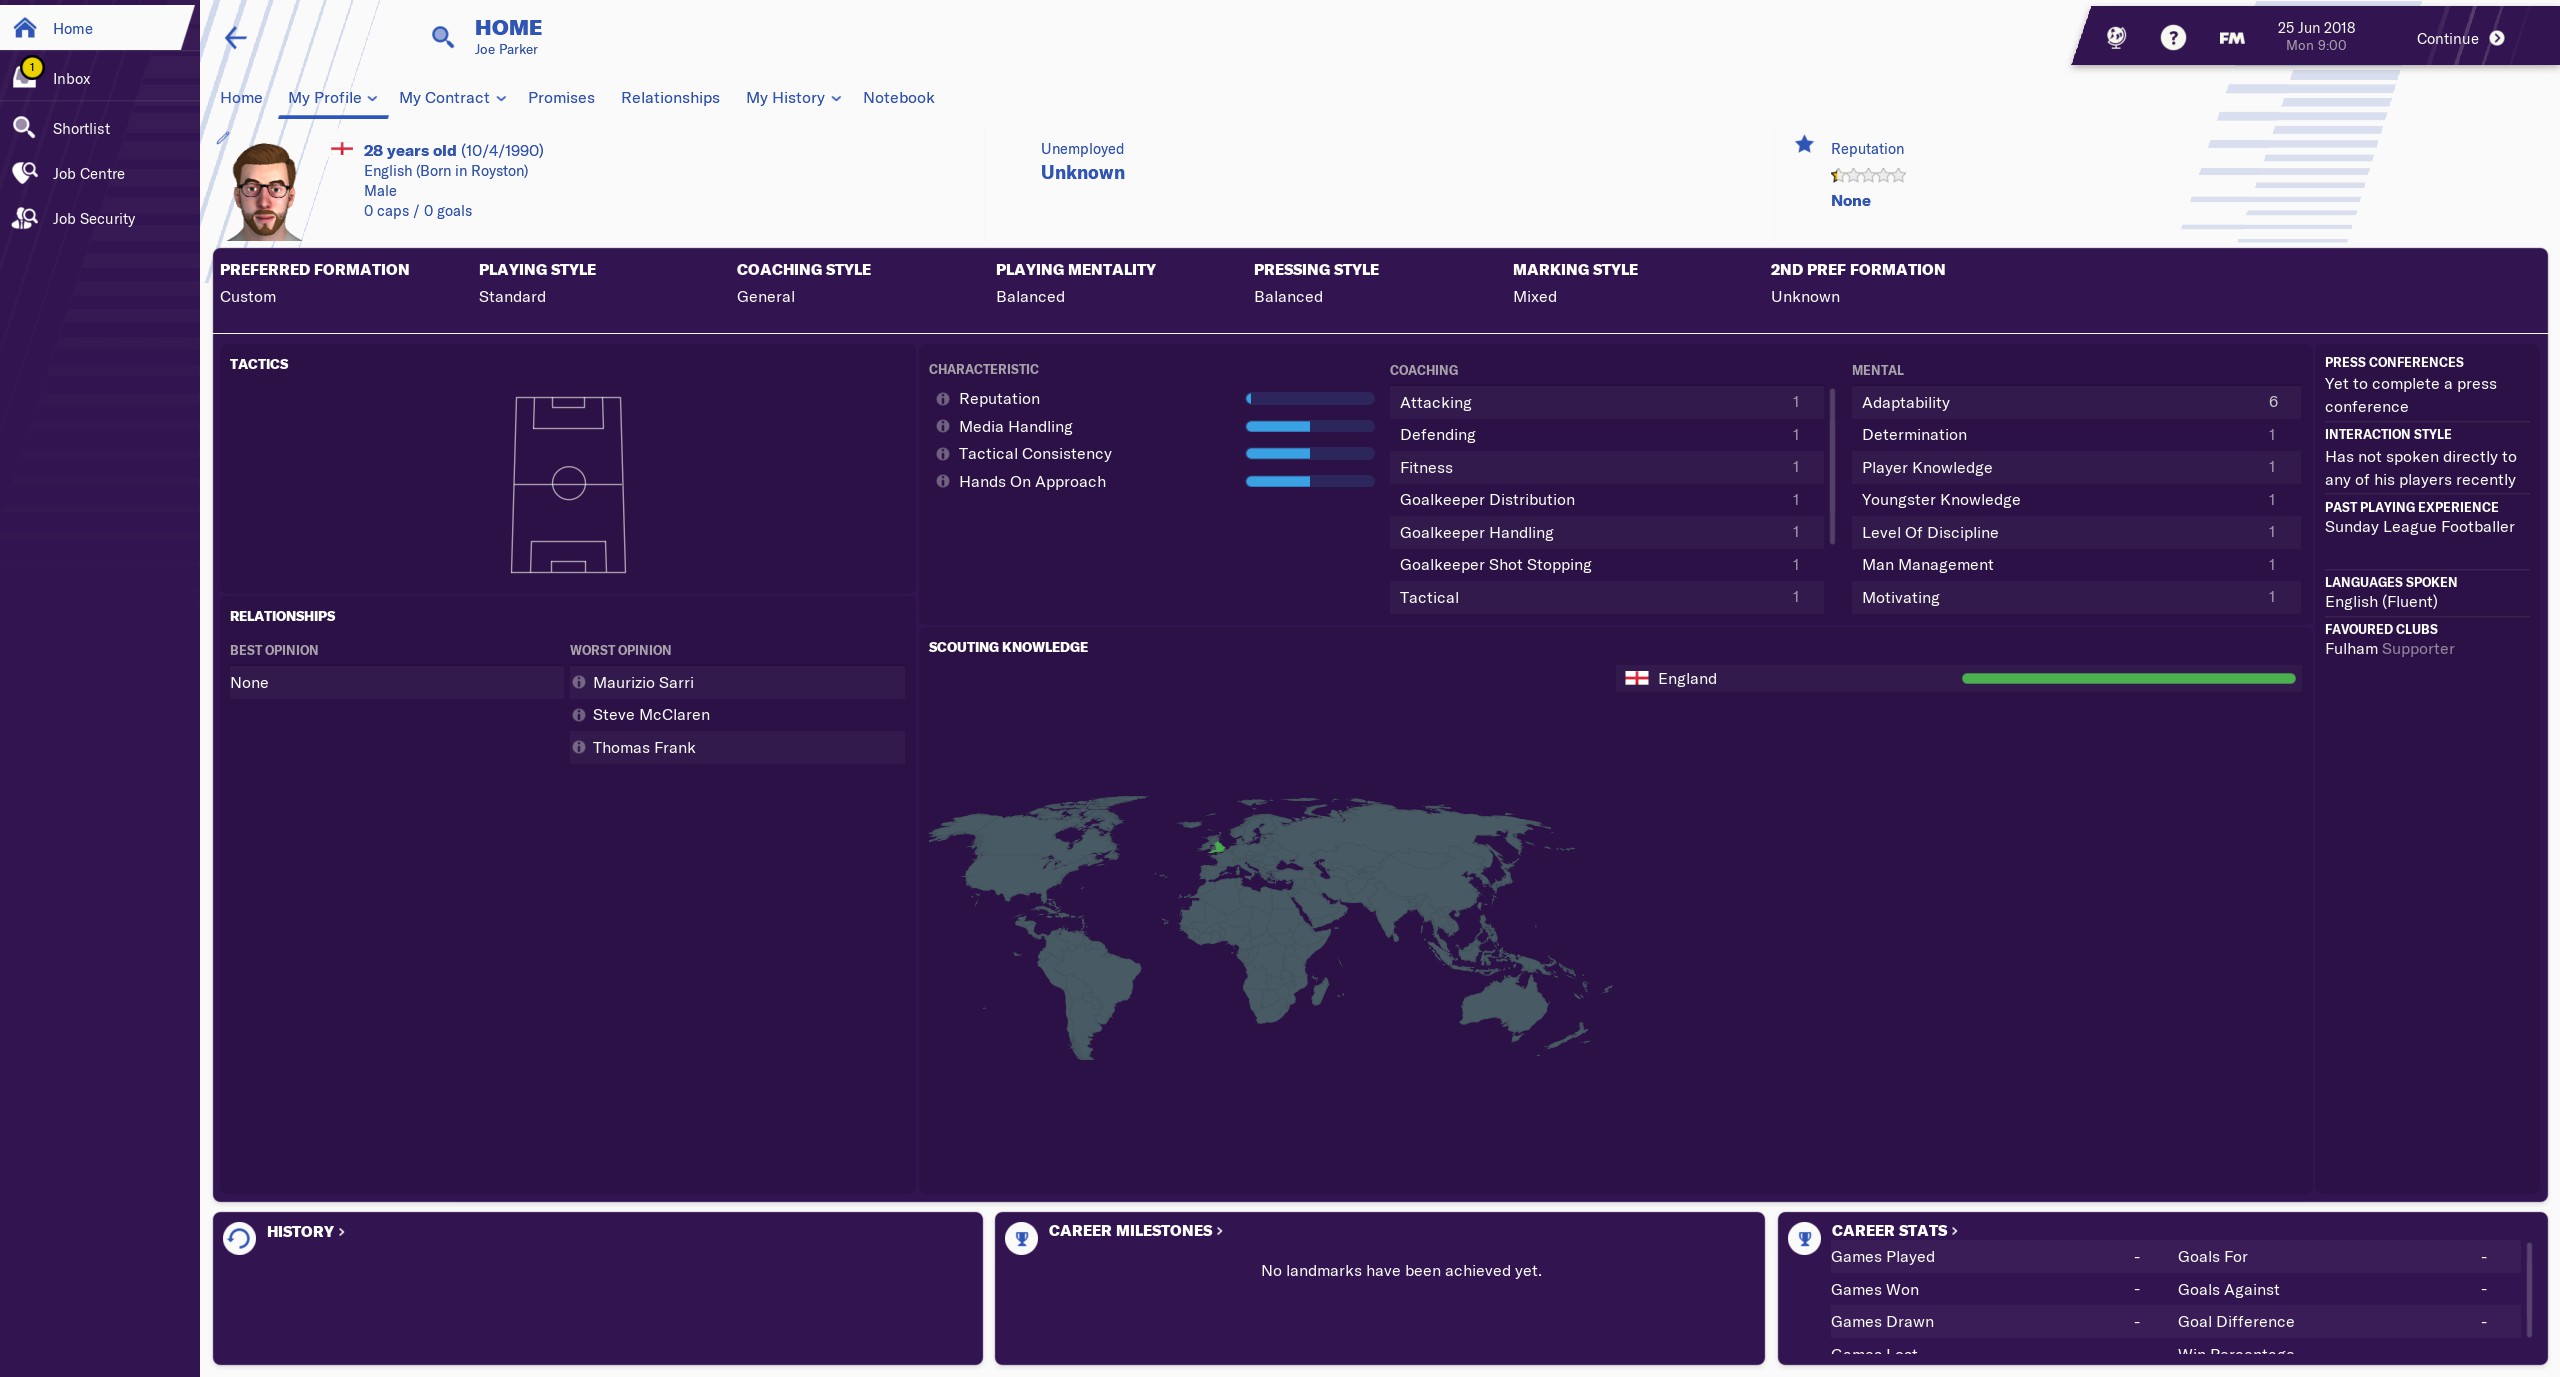
Task: Switch to the Relationships tab
Action: click(x=670, y=98)
